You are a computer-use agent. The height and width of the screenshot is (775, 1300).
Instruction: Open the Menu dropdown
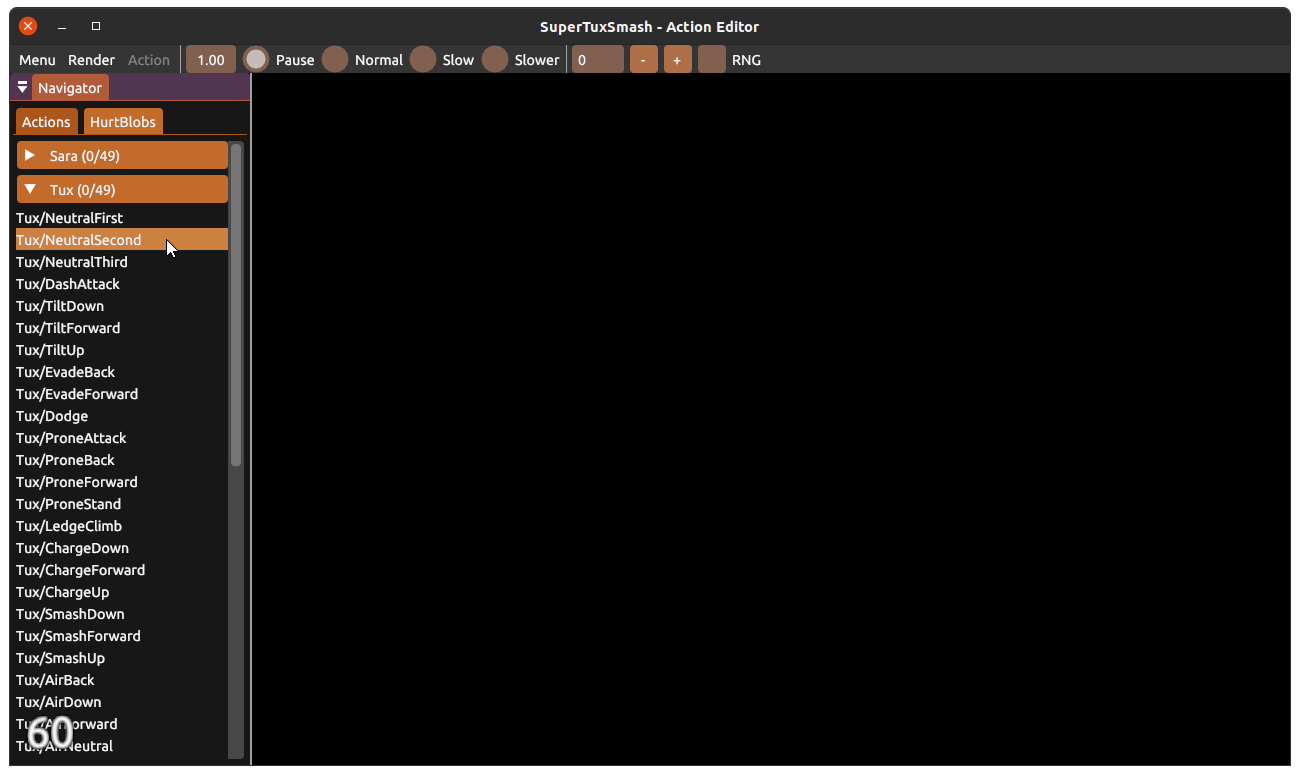click(36, 59)
